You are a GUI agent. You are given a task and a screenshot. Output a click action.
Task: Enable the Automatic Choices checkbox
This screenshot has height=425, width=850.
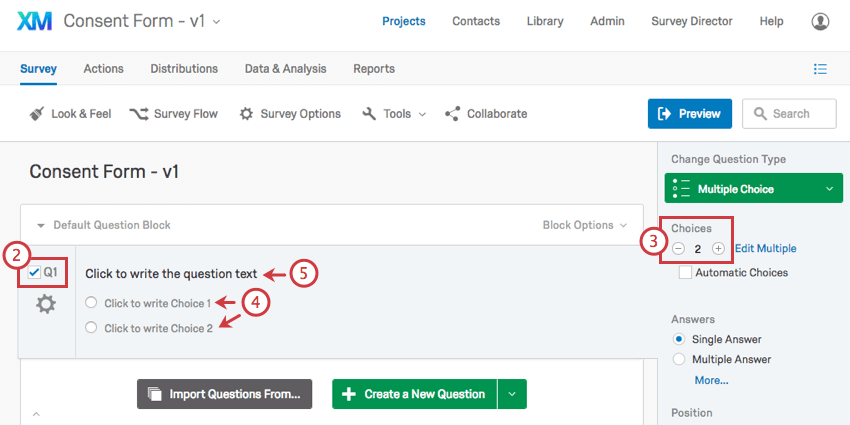pos(685,273)
